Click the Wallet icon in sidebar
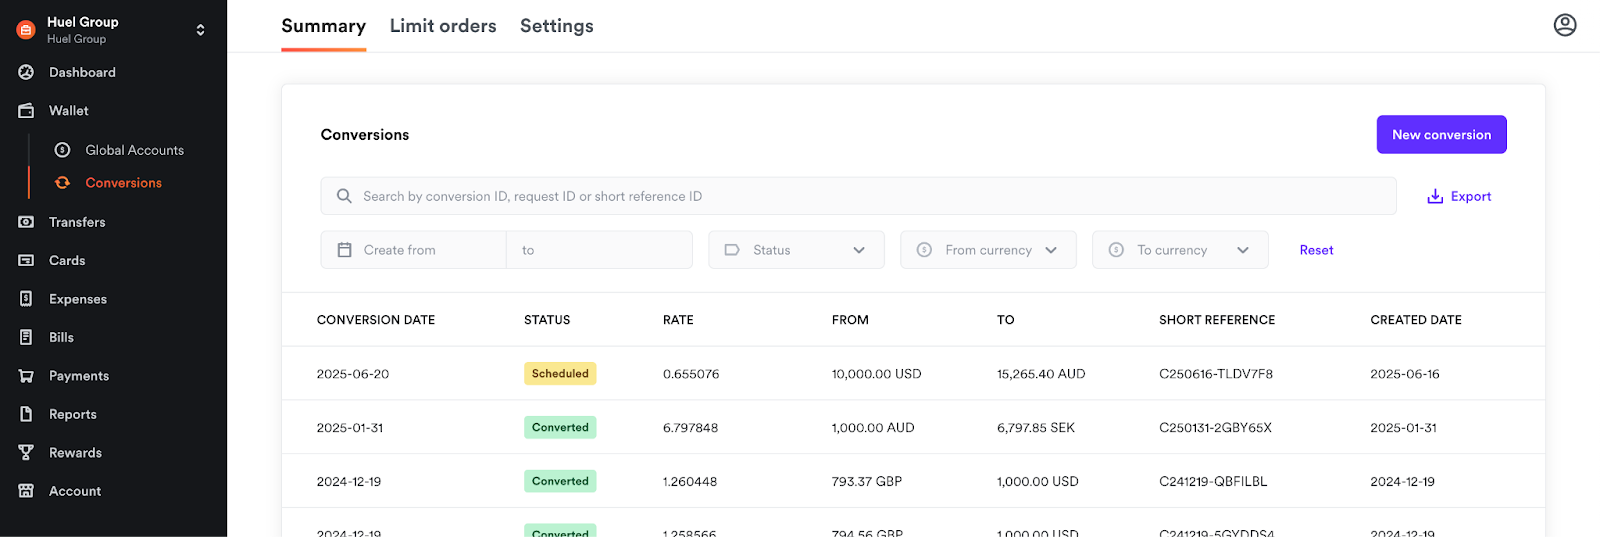Image resolution: width=1600 pixels, height=537 pixels. tap(26, 111)
